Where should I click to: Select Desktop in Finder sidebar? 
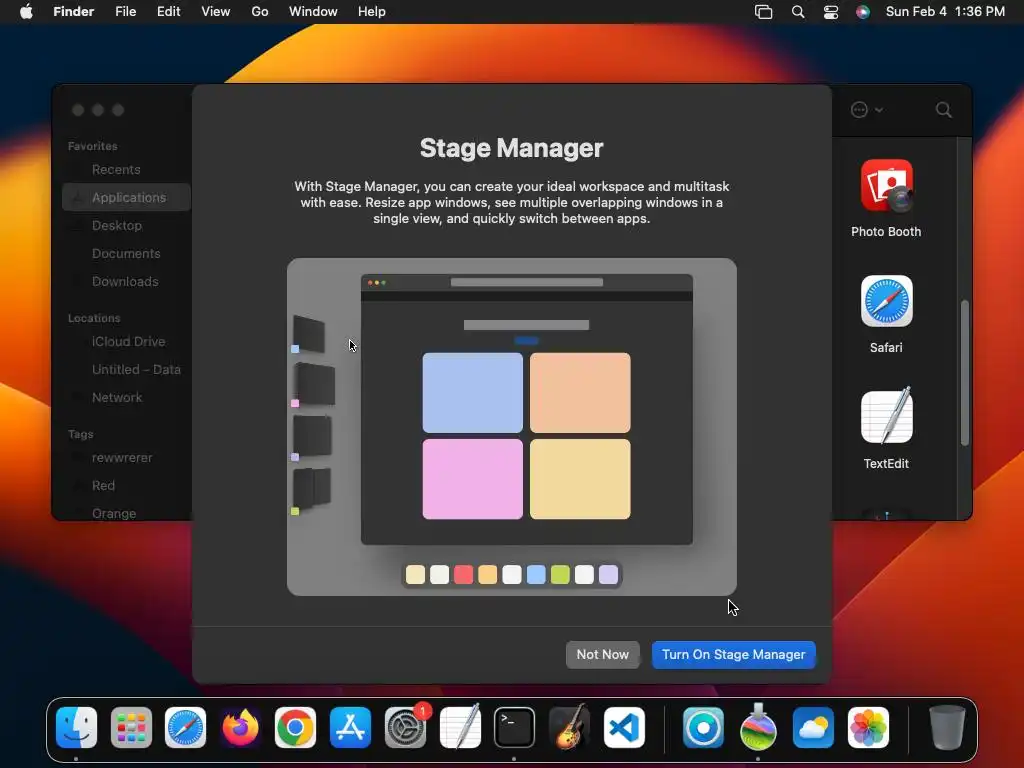pyautogui.click(x=117, y=225)
